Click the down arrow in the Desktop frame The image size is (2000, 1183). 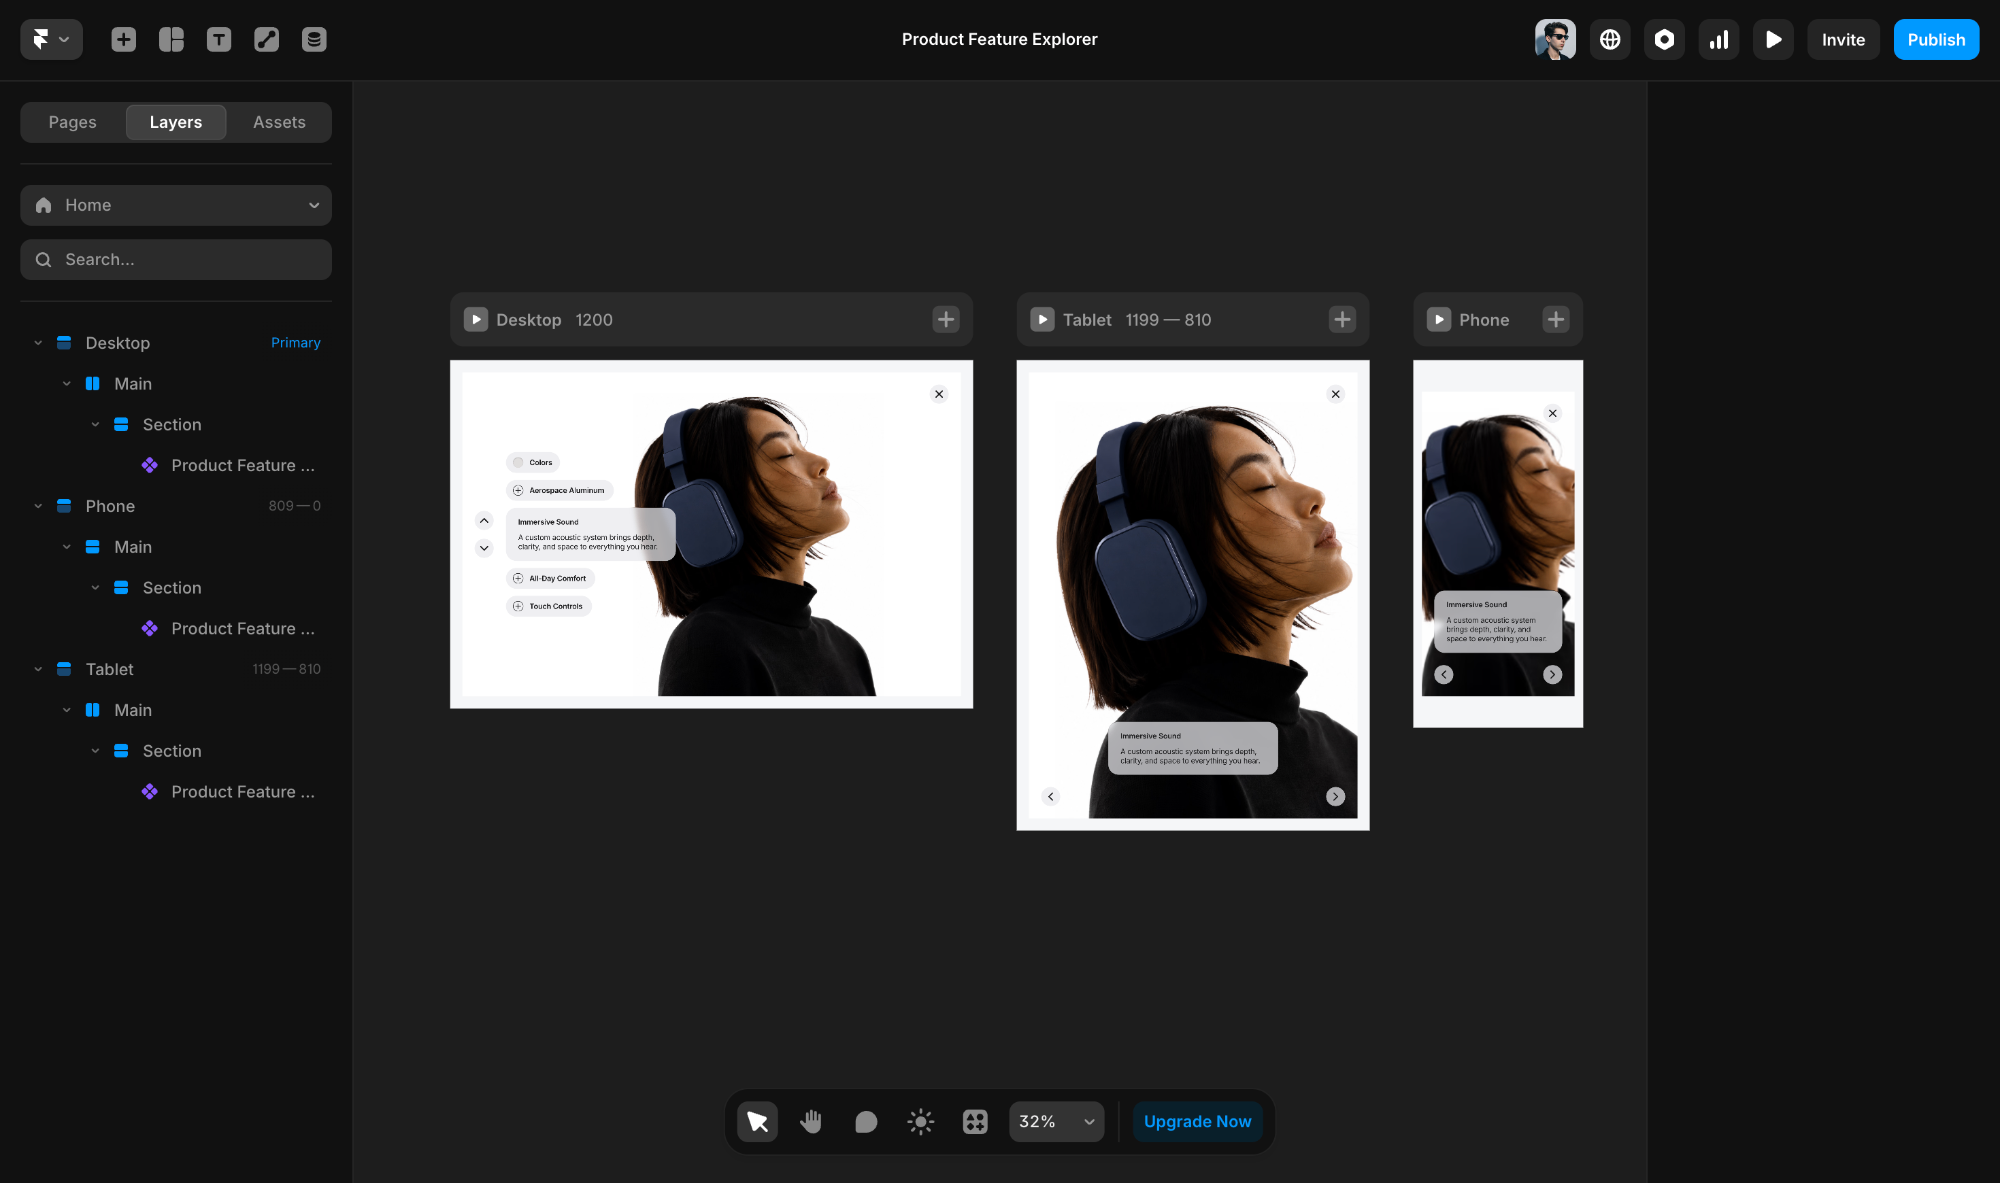coord(484,548)
